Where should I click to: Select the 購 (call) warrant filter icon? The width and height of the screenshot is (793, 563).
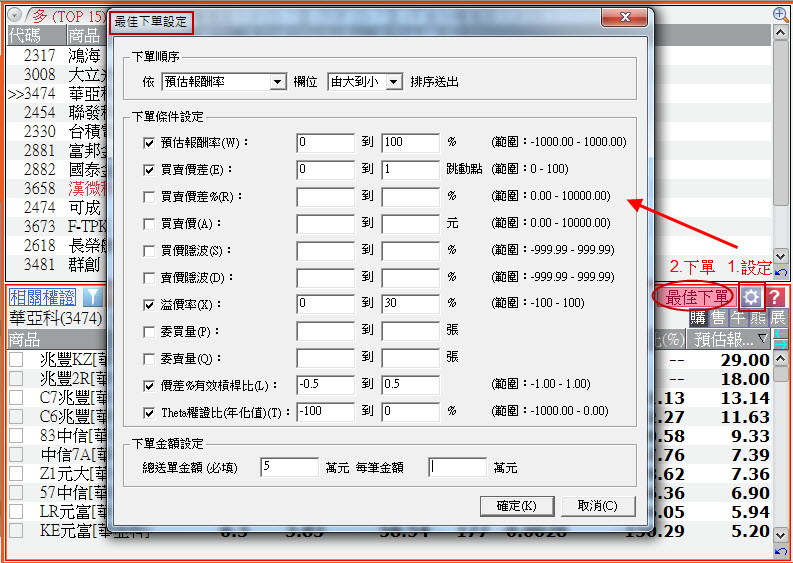coord(698,318)
